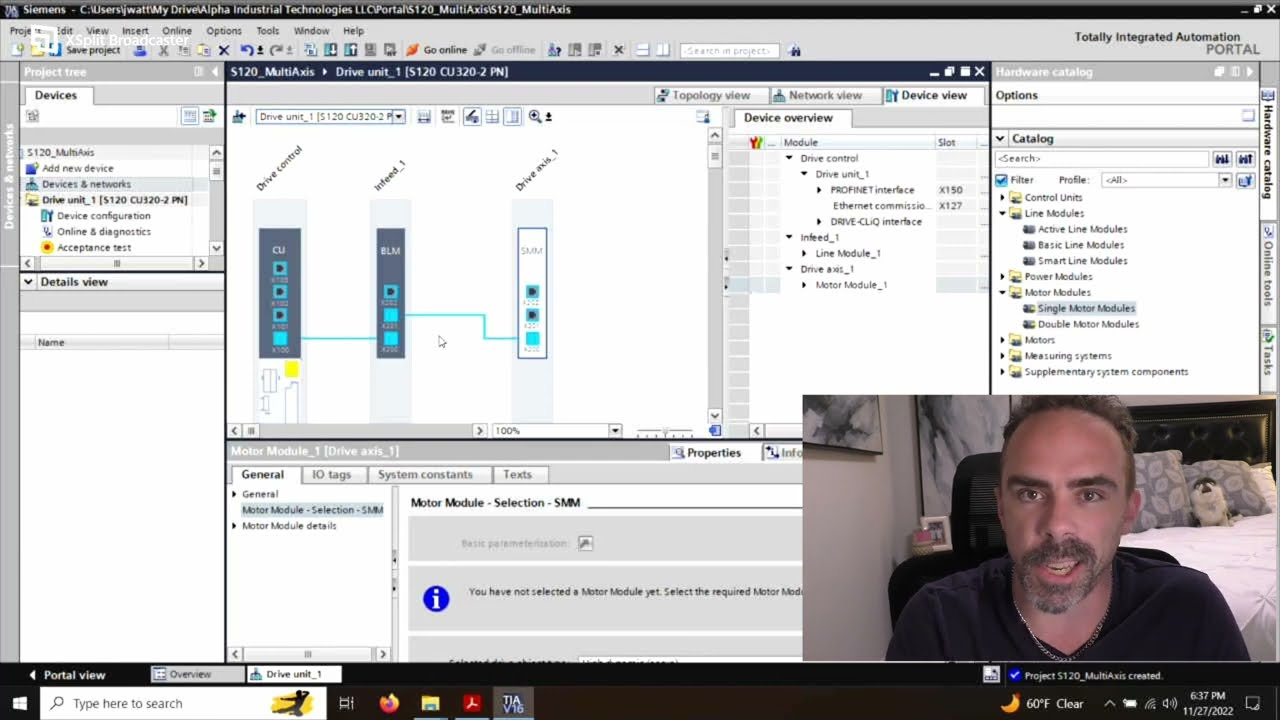Click the Double Motor Modules catalog icon

[x=1029, y=324]
